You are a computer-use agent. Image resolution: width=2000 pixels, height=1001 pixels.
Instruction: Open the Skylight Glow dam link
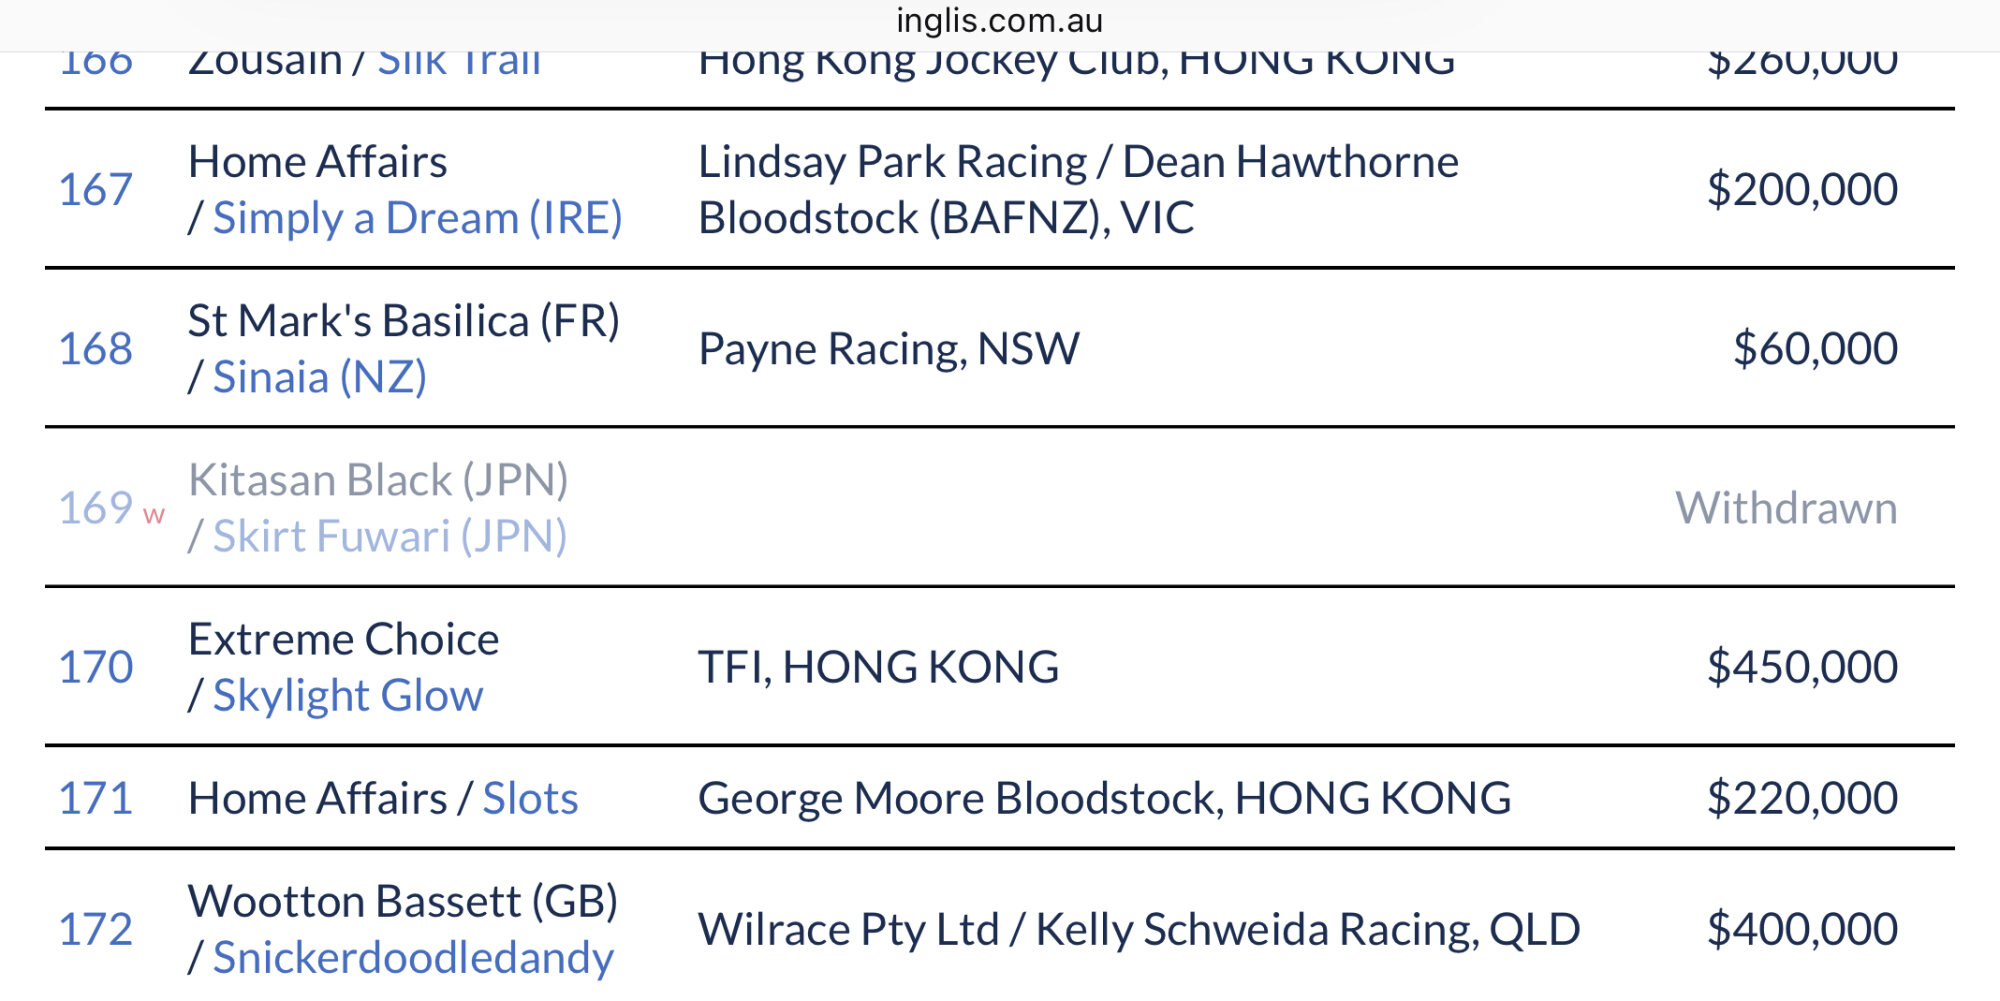click(347, 695)
